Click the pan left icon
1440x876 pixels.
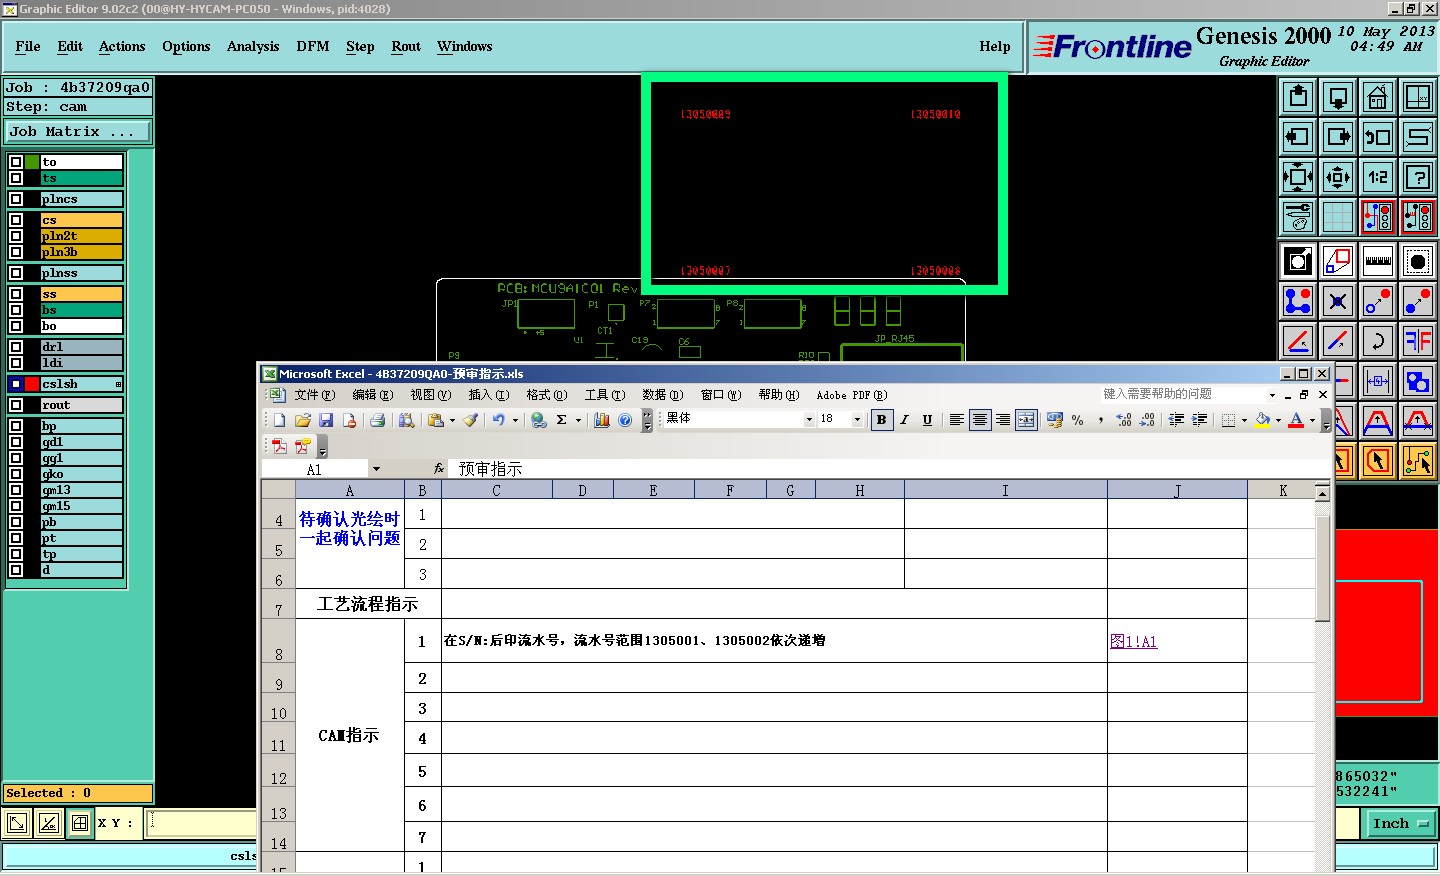(x=1298, y=137)
